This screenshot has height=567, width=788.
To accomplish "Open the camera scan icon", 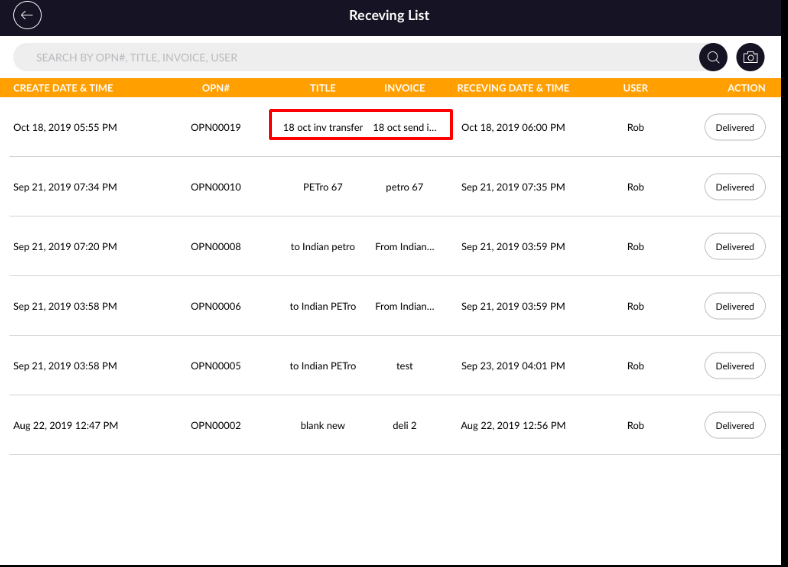I will tap(750, 57).
